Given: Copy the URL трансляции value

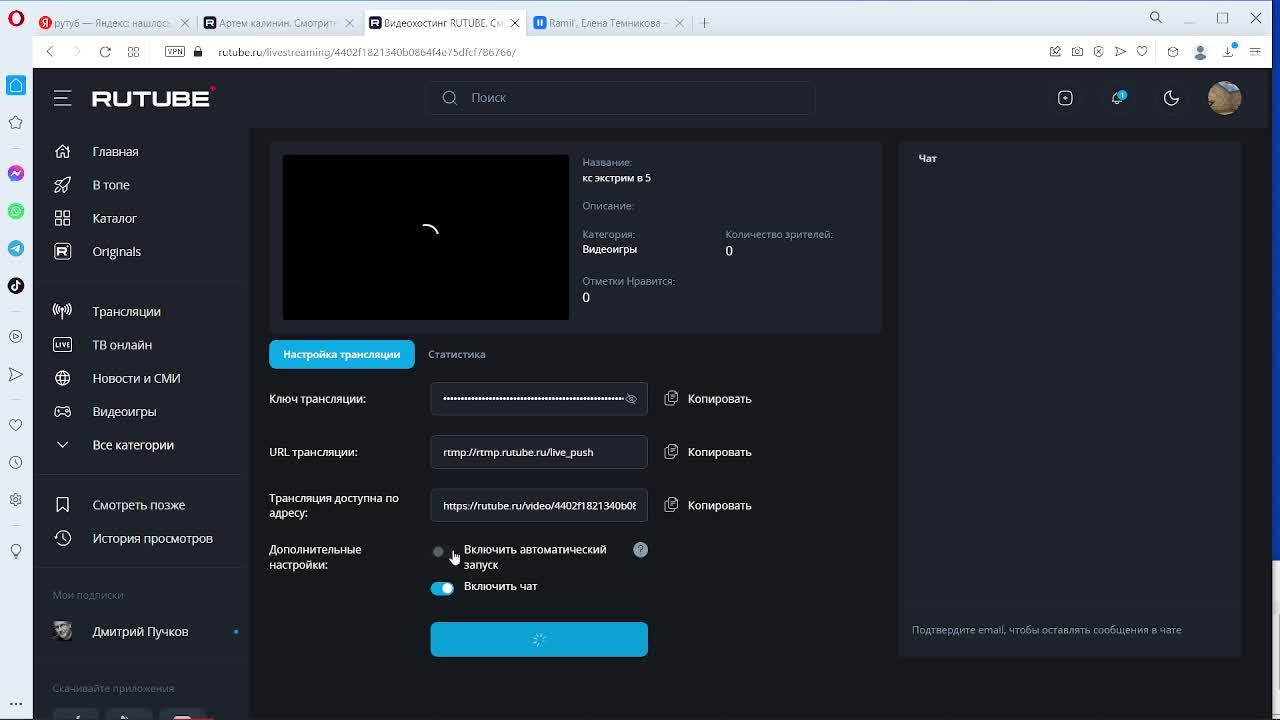Looking at the screenshot, I should (708, 452).
